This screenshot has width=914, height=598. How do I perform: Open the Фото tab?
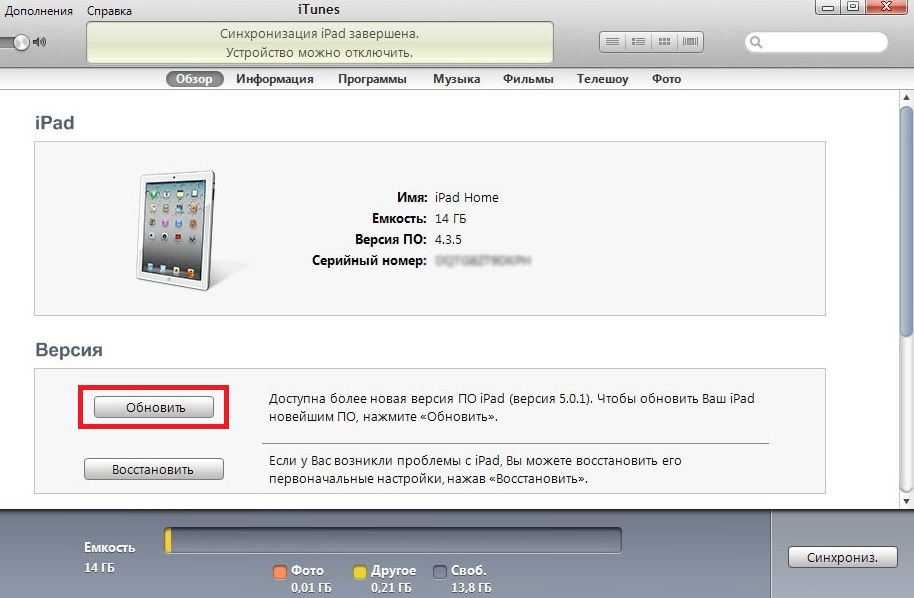[x=666, y=79]
